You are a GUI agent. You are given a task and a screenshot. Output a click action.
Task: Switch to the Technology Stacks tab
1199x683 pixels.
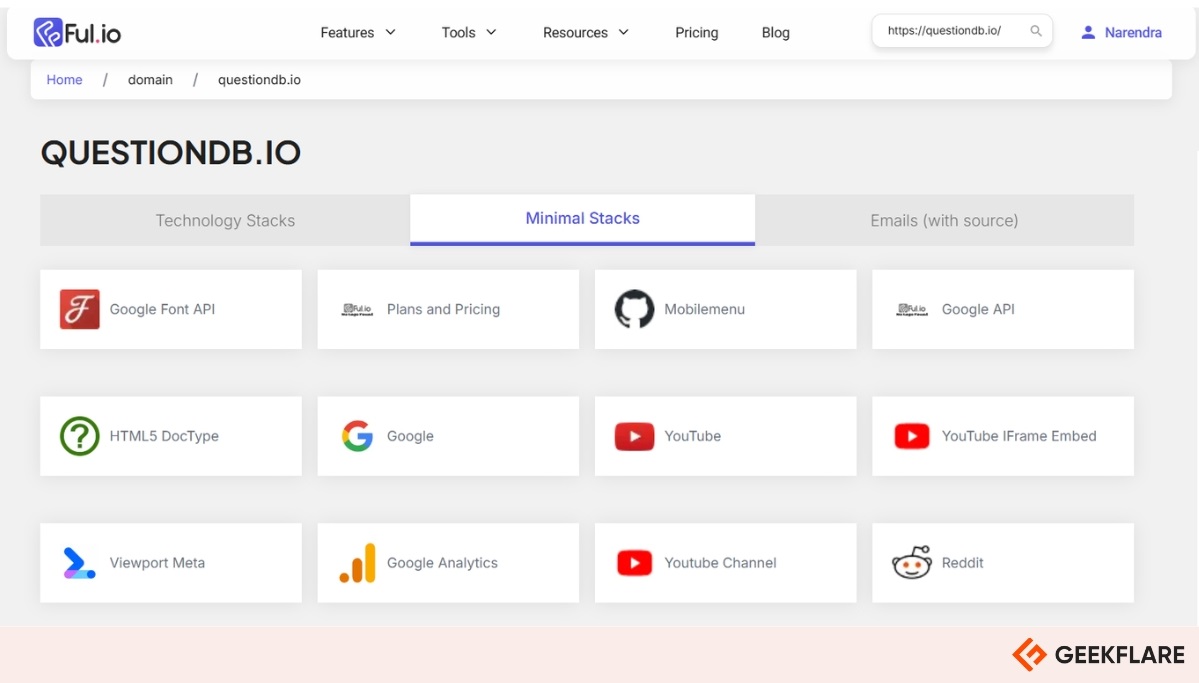(x=225, y=220)
